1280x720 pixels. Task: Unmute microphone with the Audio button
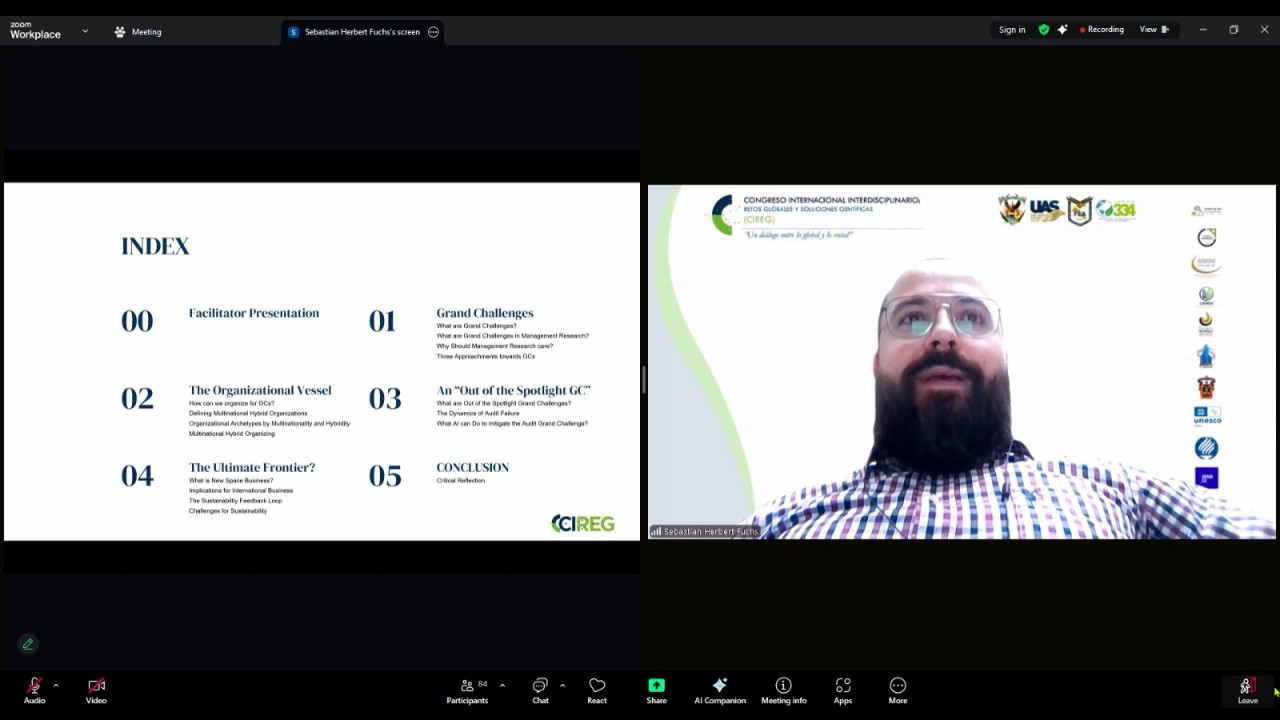(34, 690)
